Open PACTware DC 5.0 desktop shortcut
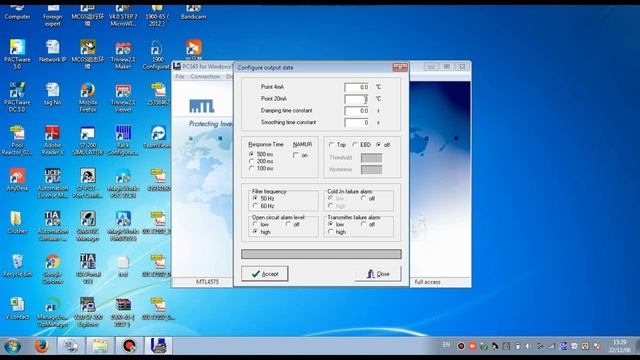The width and height of the screenshot is (640, 360). (17, 97)
